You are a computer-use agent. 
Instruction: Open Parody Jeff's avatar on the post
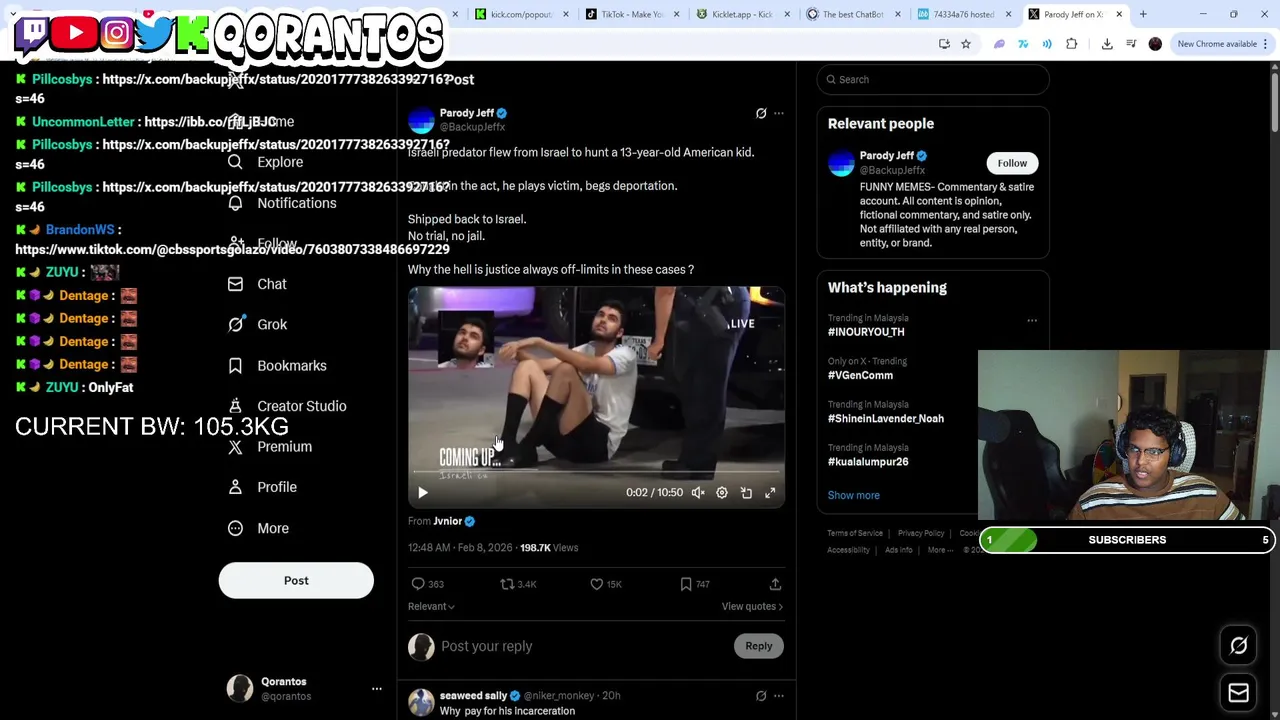coord(421,120)
